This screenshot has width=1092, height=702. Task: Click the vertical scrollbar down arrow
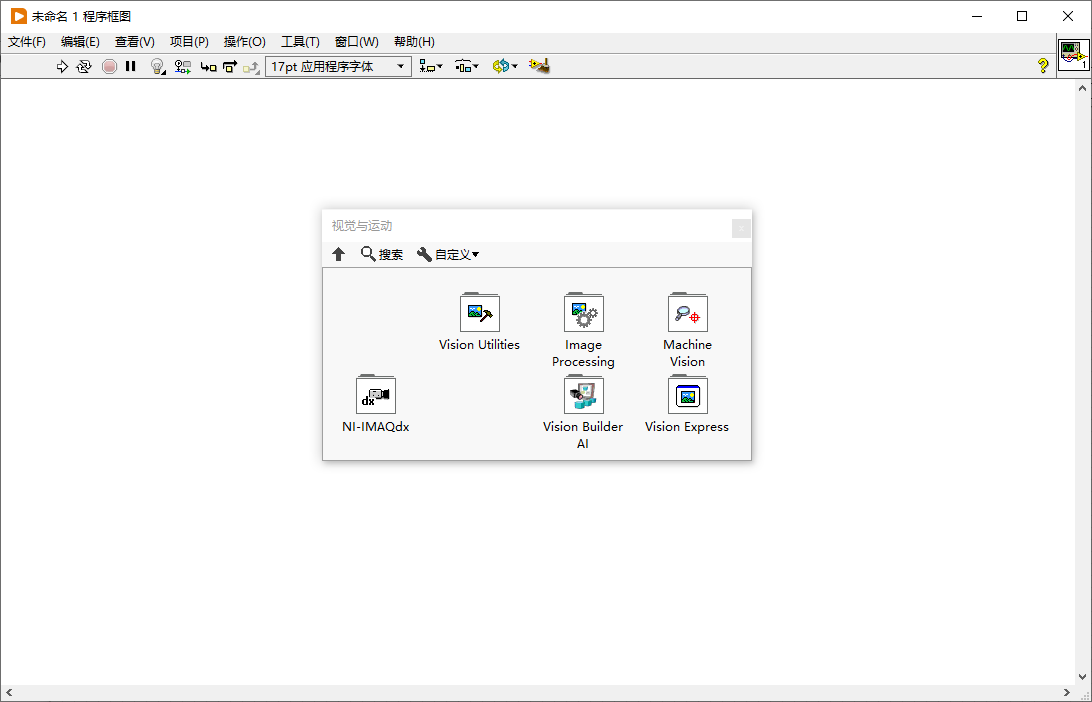pos(1082,676)
